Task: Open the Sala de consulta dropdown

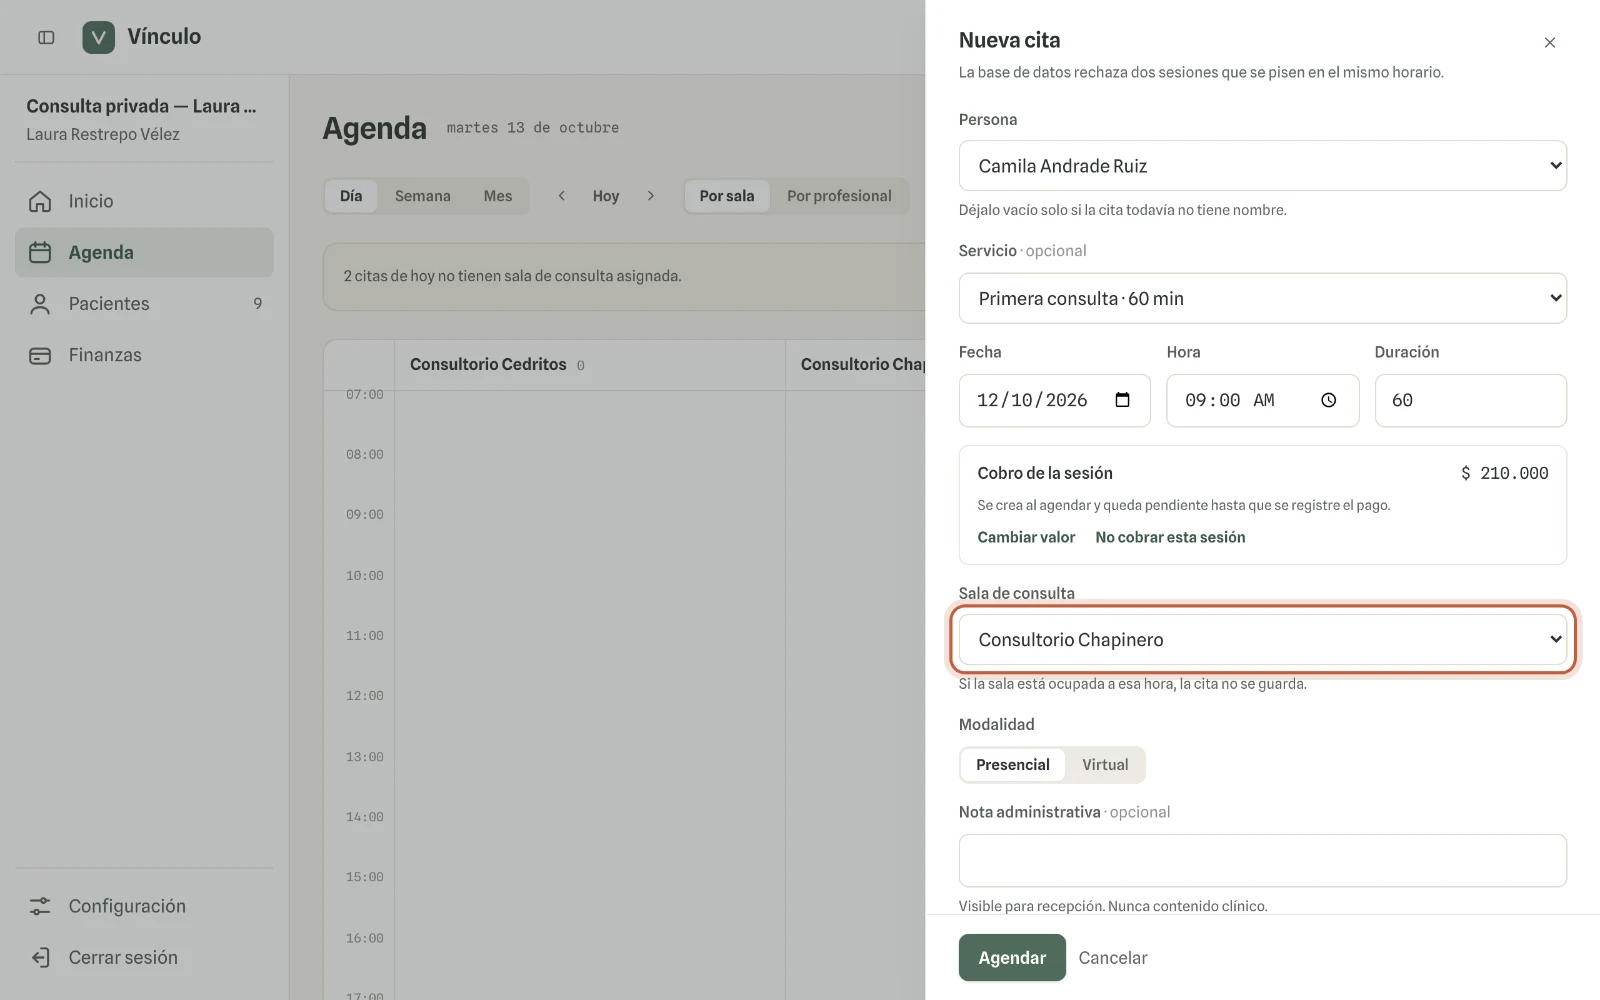Action: pos(1263,640)
